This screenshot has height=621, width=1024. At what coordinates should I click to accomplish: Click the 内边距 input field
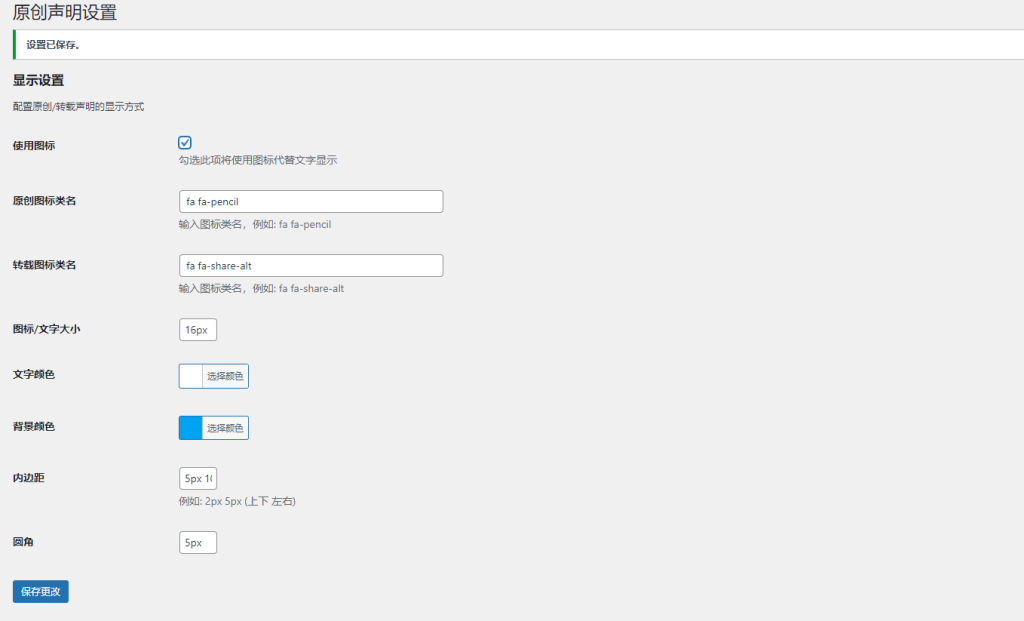[x=198, y=478]
